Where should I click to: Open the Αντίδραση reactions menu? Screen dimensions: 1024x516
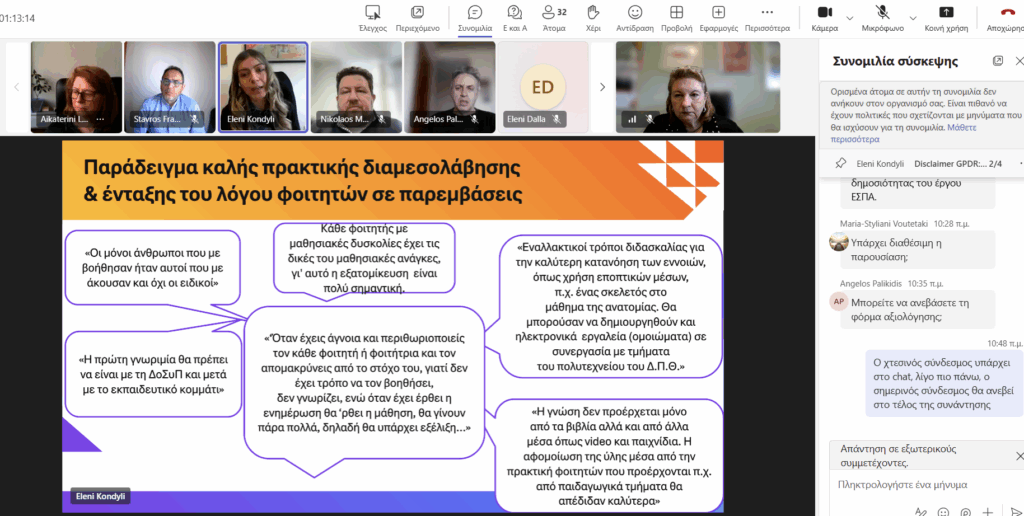click(x=635, y=15)
